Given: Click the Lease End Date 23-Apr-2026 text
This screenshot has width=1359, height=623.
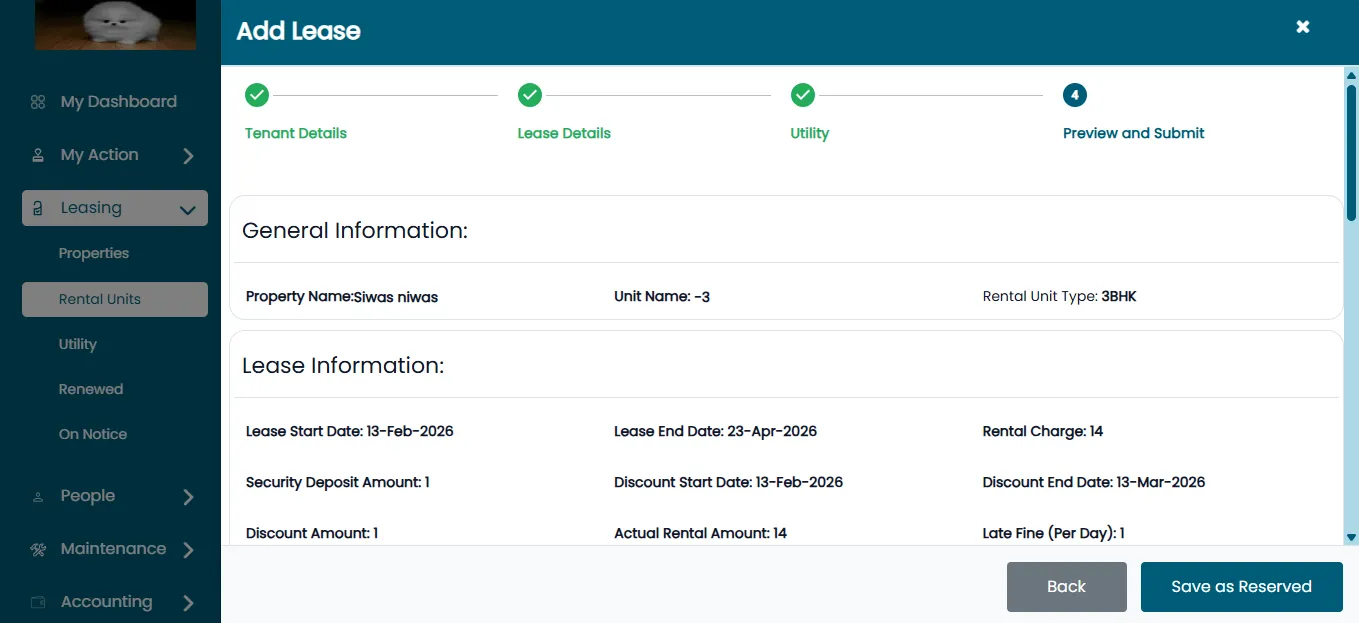Looking at the screenshot, I should tap(716, 432).
